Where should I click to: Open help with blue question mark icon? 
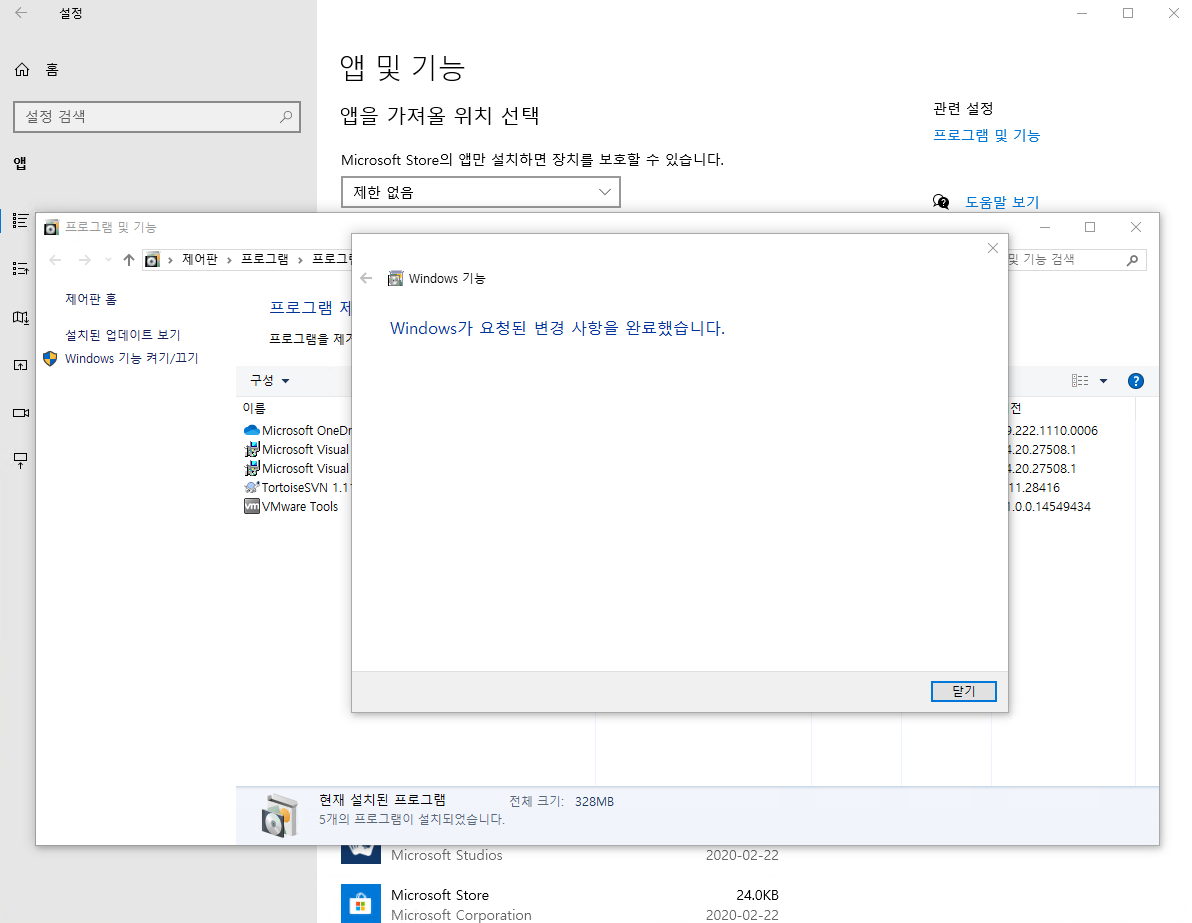click(x=1136, y=381)
